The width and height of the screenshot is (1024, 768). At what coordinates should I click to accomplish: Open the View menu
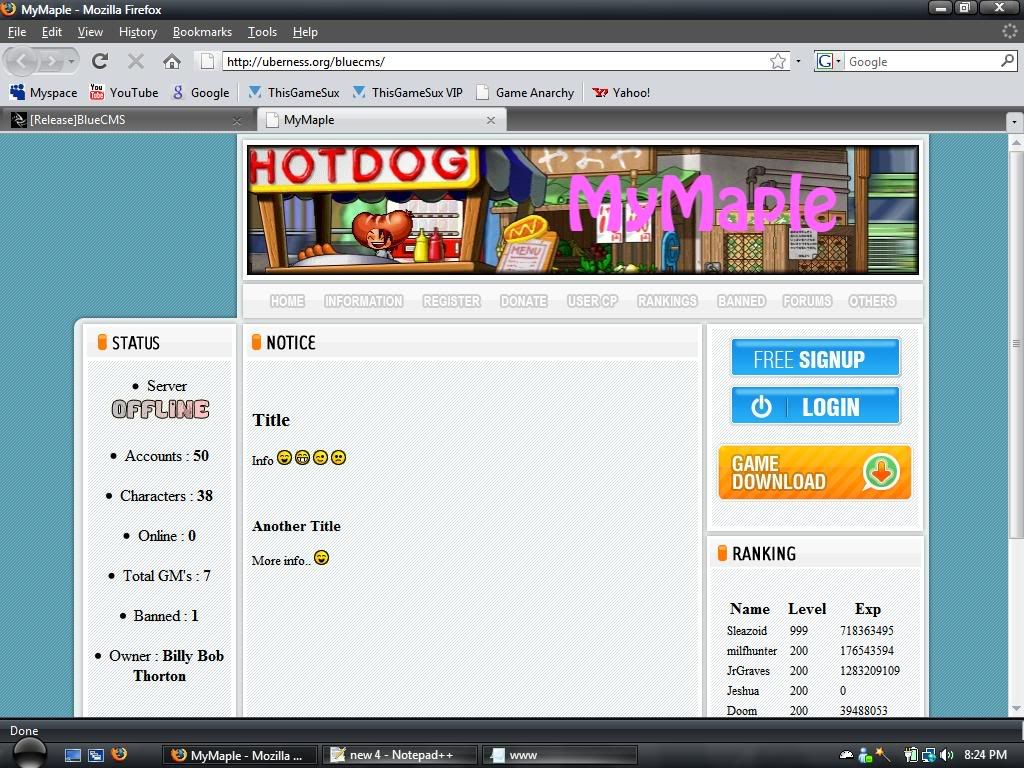(x=90, y=32)
